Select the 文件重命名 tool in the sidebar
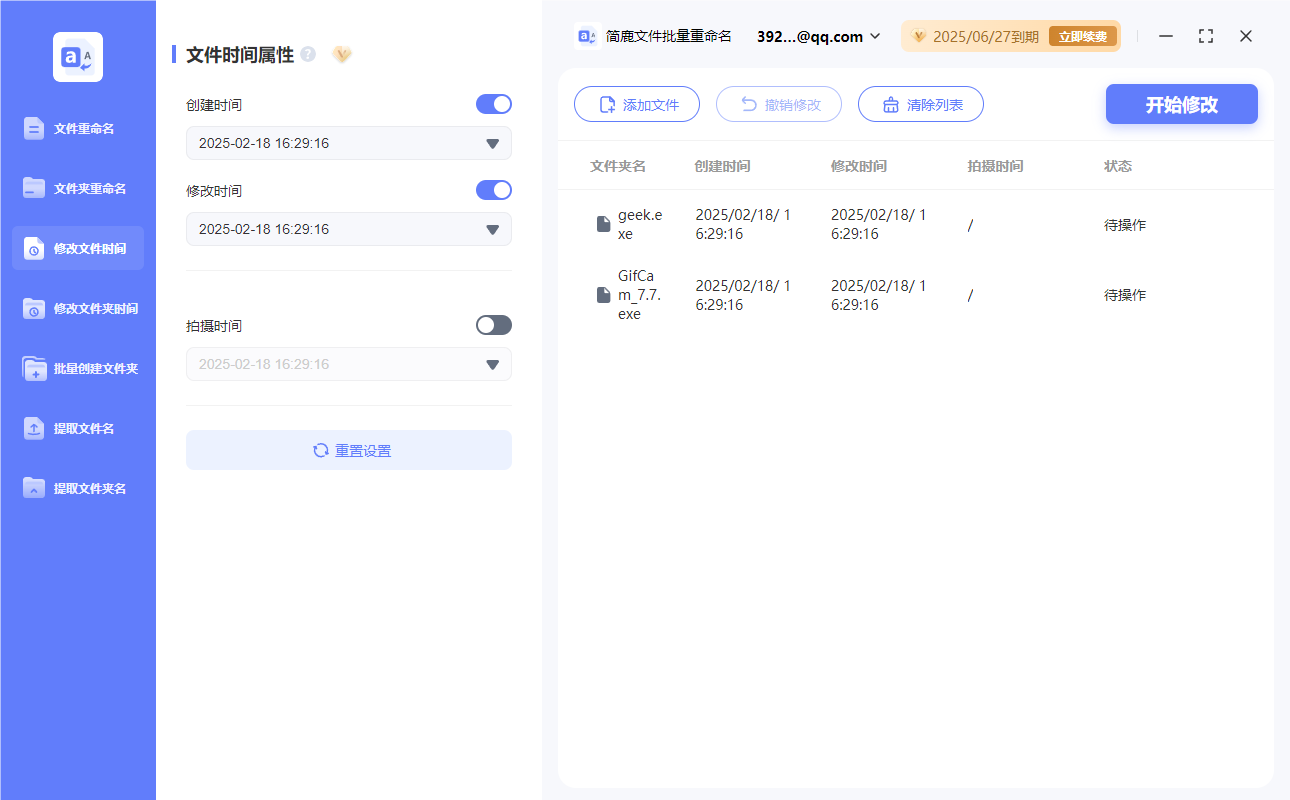The width and height of the screenshot is (1290, 800). tap(78, 128)
